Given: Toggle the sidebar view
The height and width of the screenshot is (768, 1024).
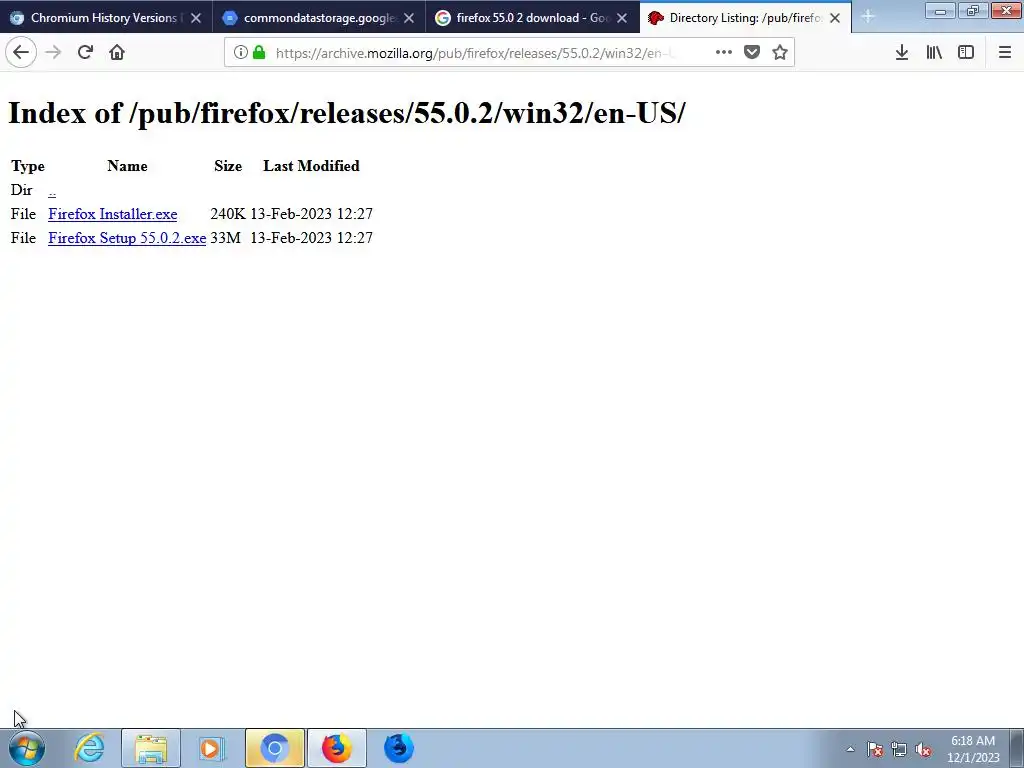Looking at the screenshot, I should 966,52.
